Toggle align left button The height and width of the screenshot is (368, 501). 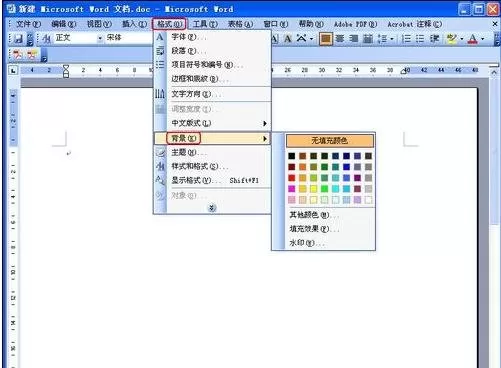326,39
